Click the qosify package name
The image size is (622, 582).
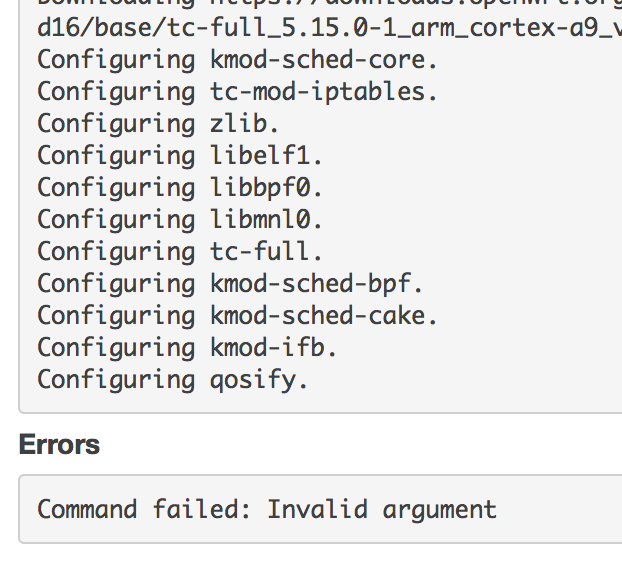click(259, 379)
